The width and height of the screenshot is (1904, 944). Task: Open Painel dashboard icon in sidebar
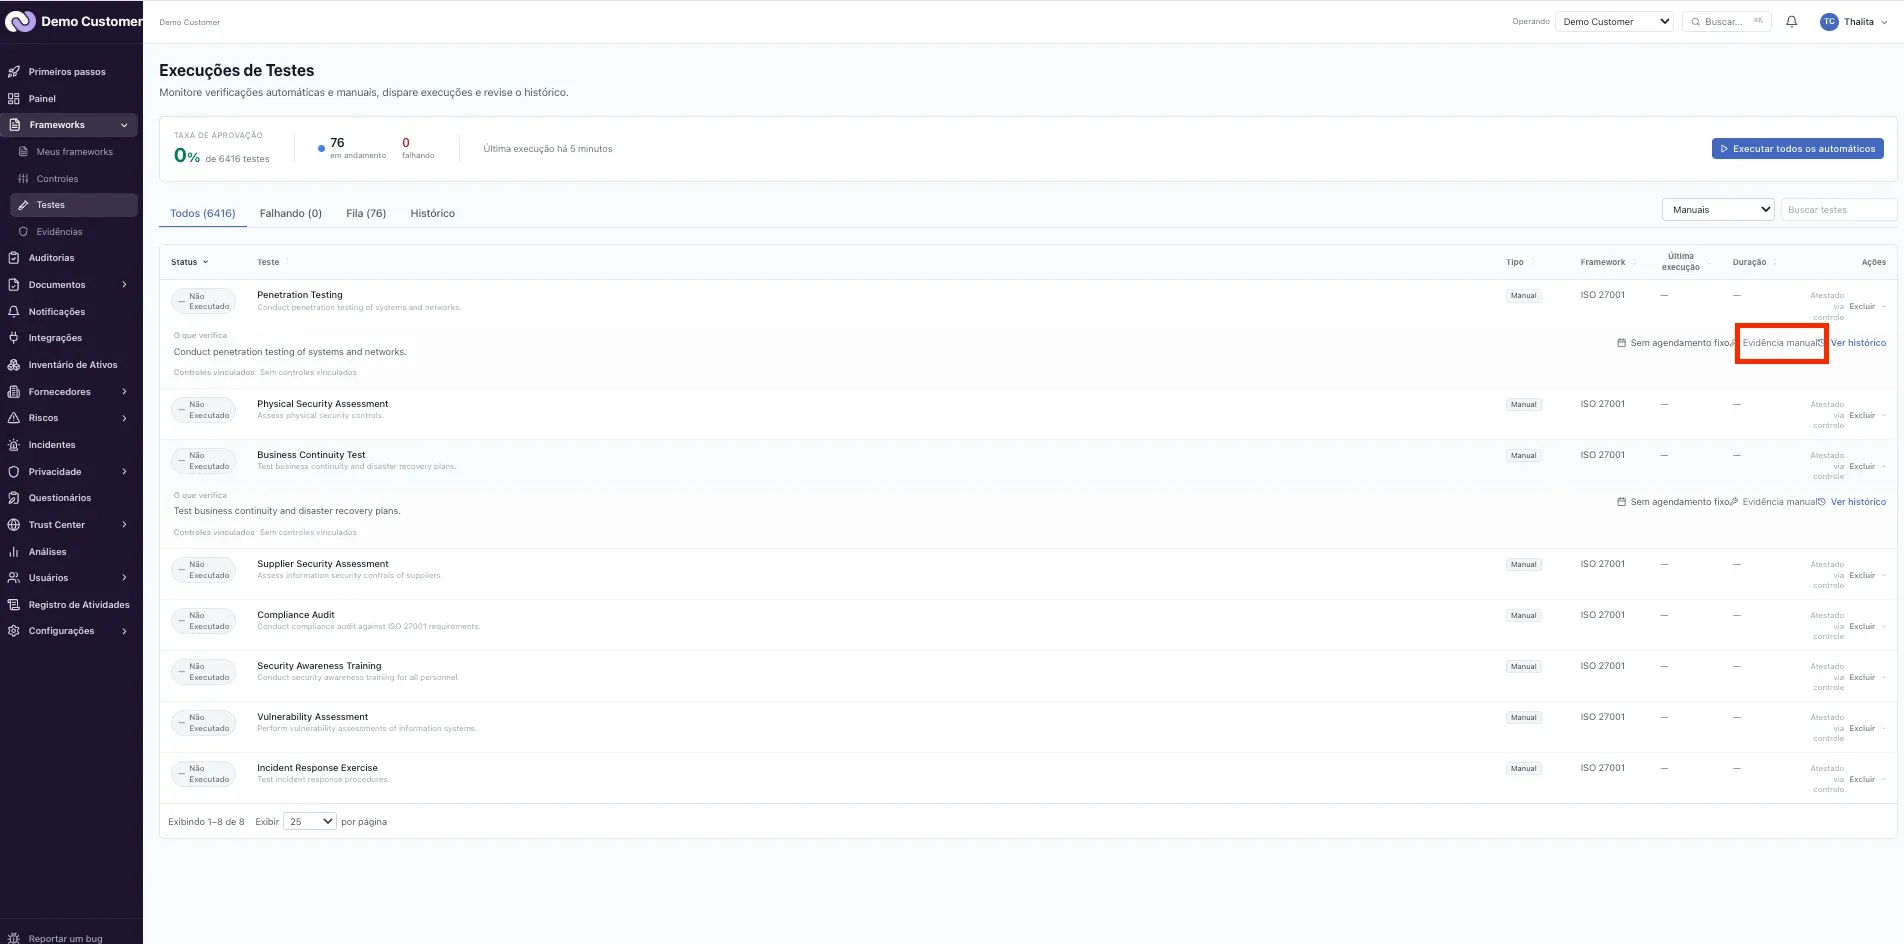click(x=14, y=98)
